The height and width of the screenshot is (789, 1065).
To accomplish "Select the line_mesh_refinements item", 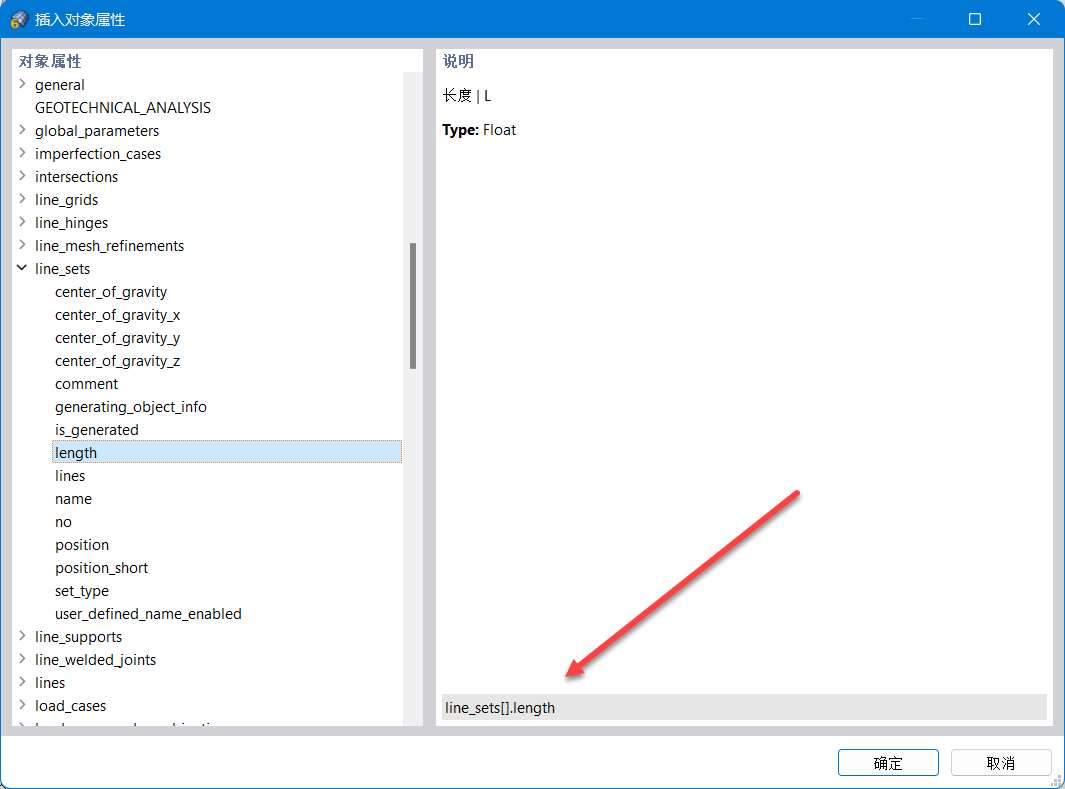I will pos(109,246).
